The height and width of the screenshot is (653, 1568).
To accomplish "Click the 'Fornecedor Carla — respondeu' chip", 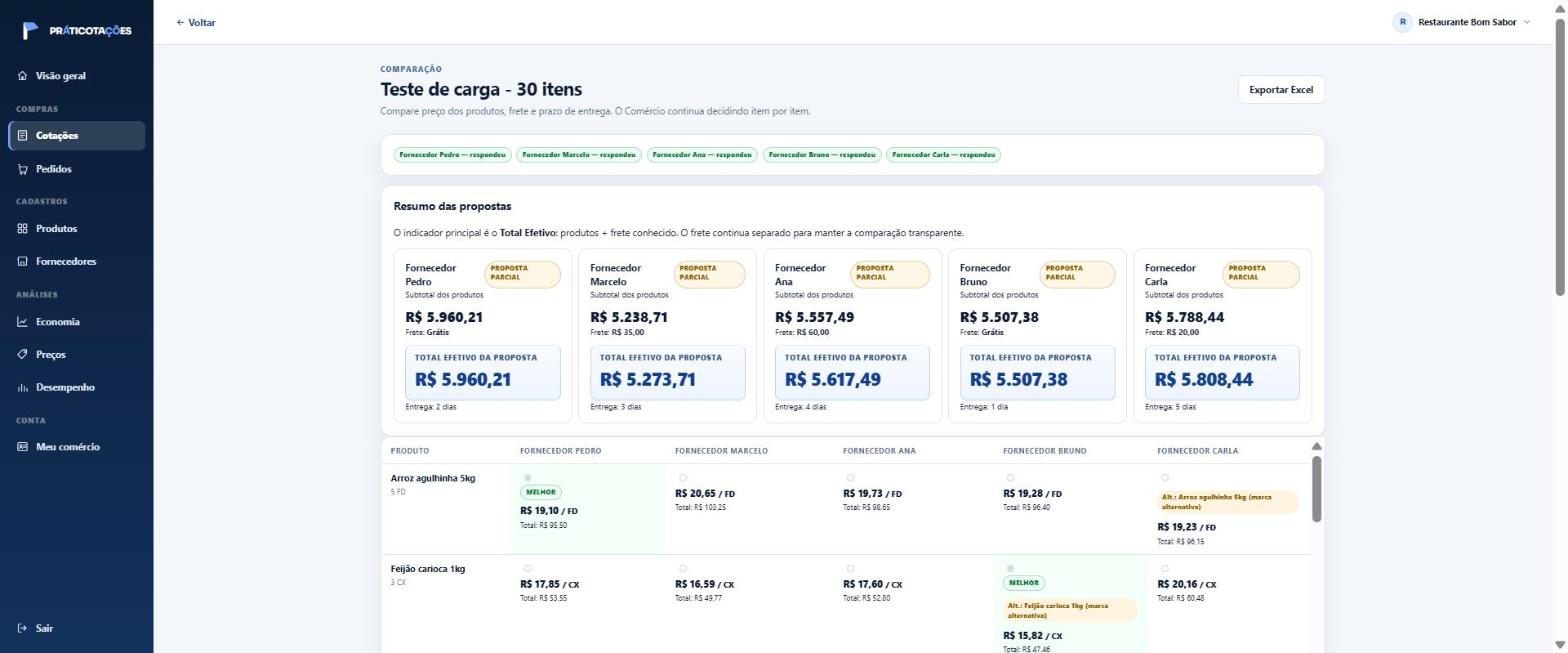I will (x=944, y=155).
